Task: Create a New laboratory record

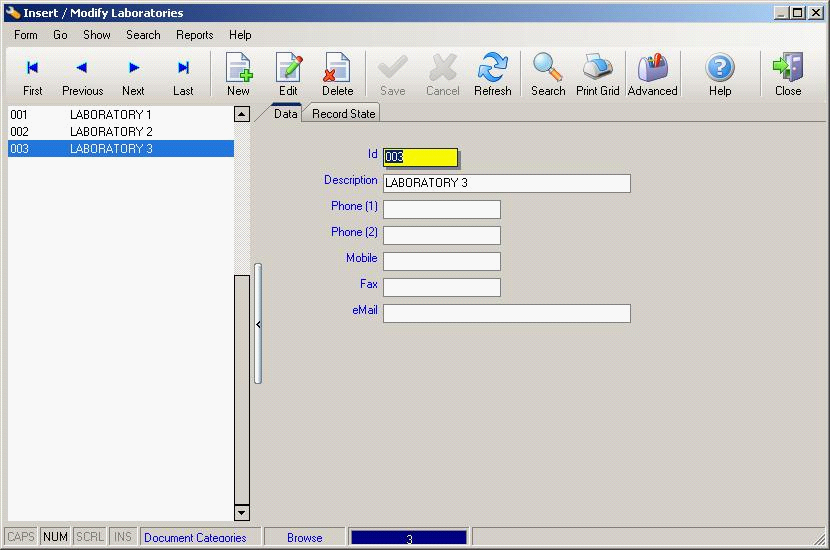Action: (238, 75)
